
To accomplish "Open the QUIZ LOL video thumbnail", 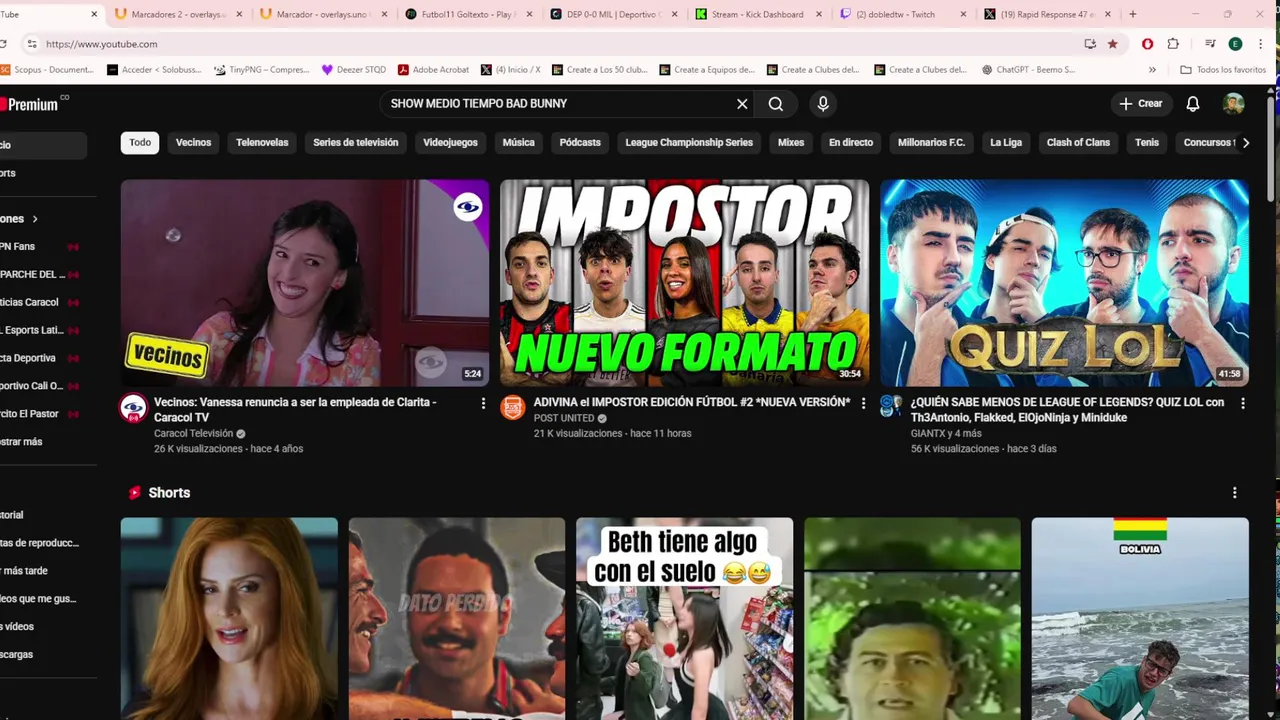I will (1064, 283).
